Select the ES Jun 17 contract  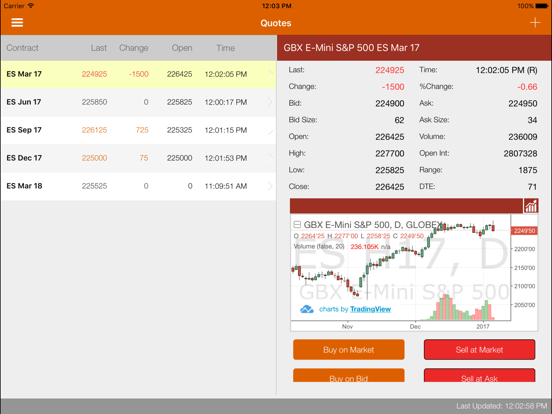tap(138, 102)
